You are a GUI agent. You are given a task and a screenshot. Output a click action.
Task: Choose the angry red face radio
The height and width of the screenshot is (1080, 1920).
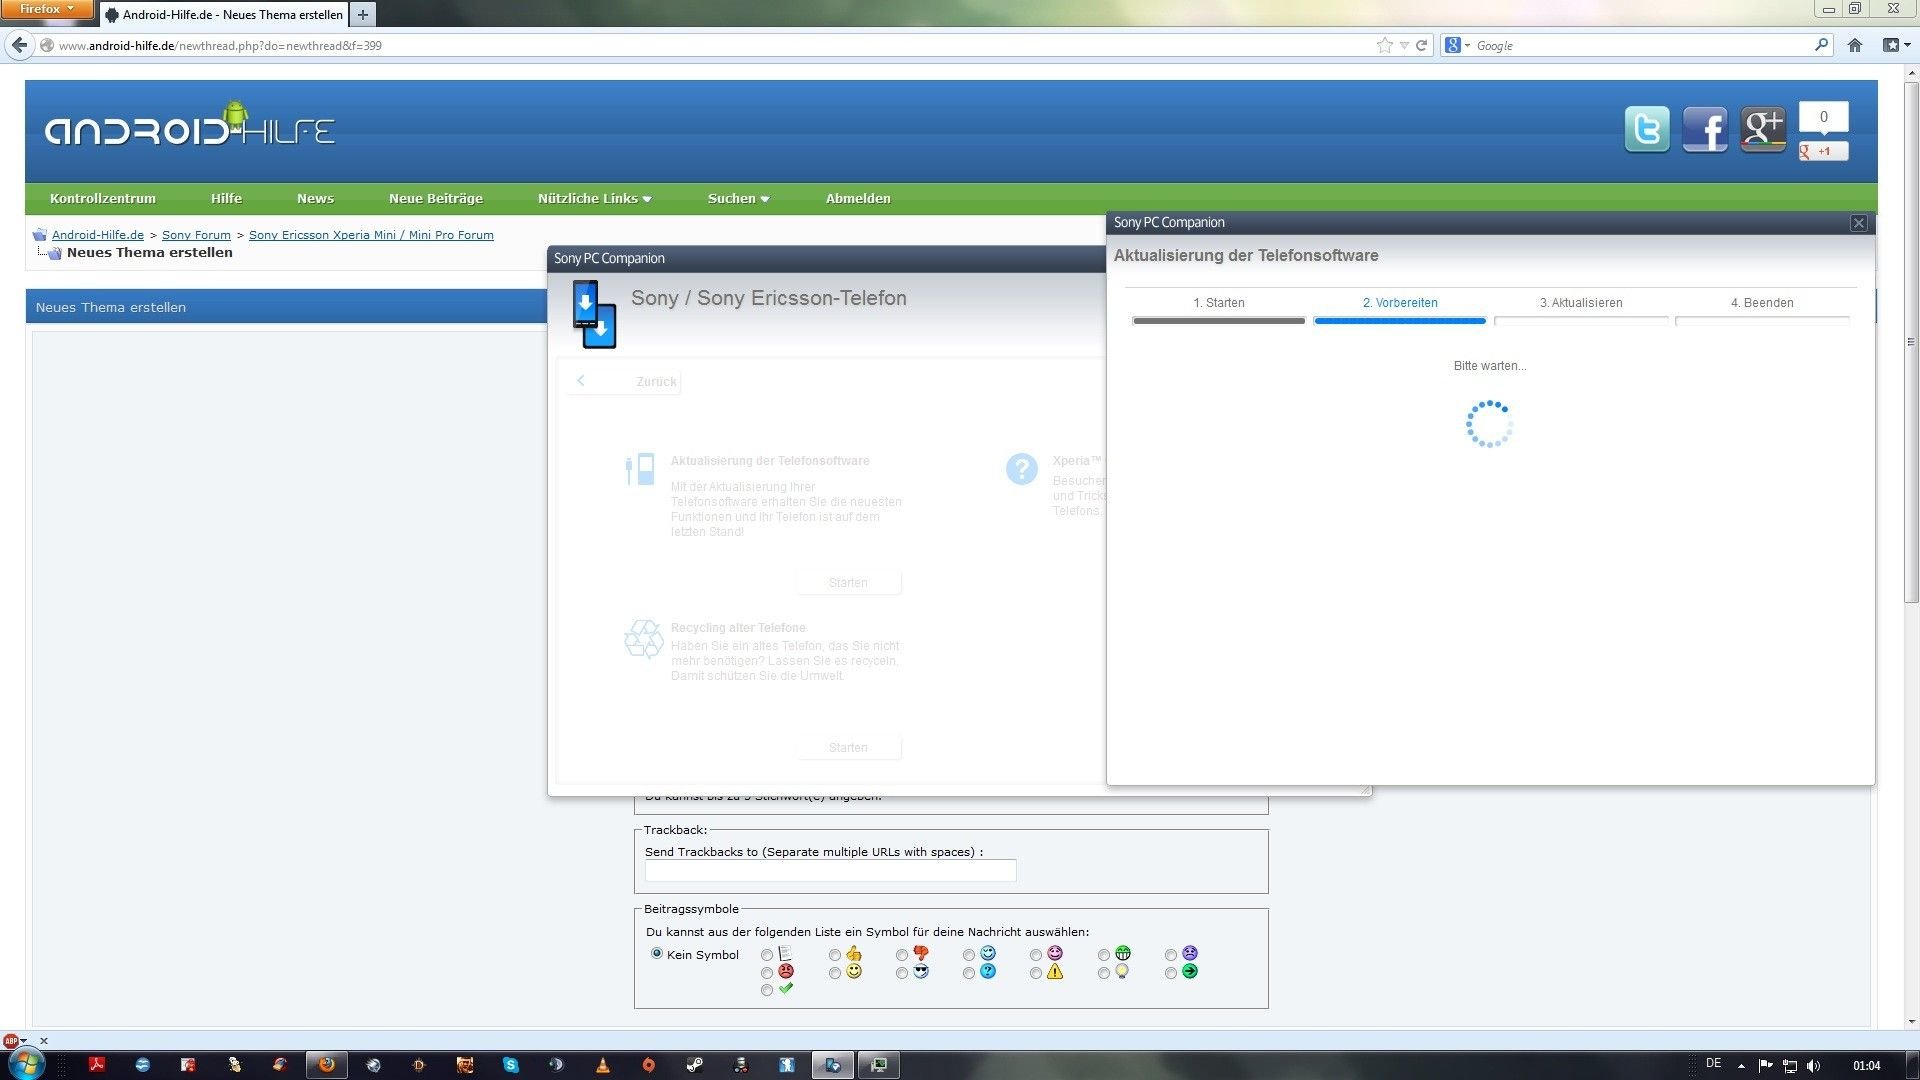click(767, 973)
